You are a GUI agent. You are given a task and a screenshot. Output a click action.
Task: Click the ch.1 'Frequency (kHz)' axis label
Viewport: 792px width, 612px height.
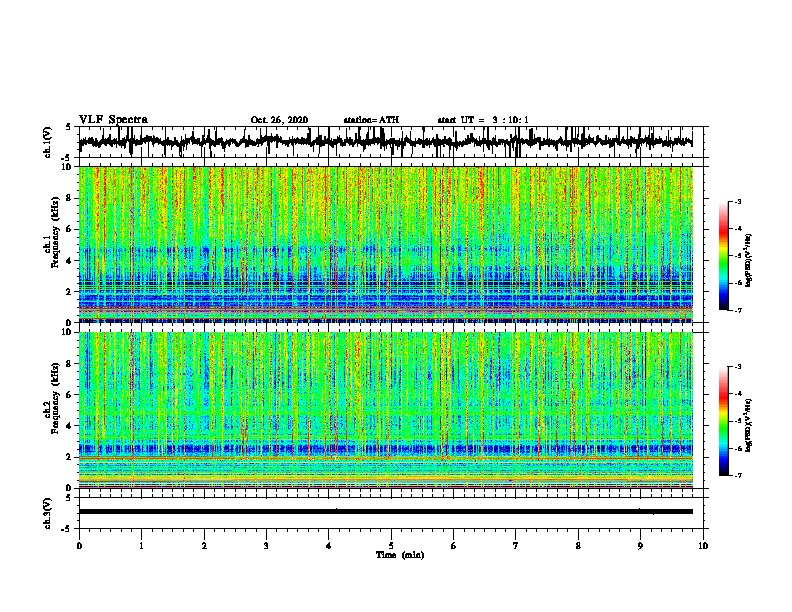coord(55,233)
